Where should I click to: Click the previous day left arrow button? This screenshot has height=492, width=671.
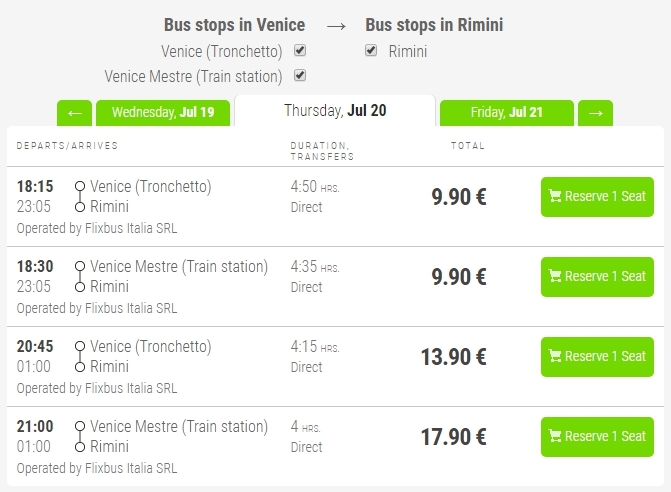point(74,113)
